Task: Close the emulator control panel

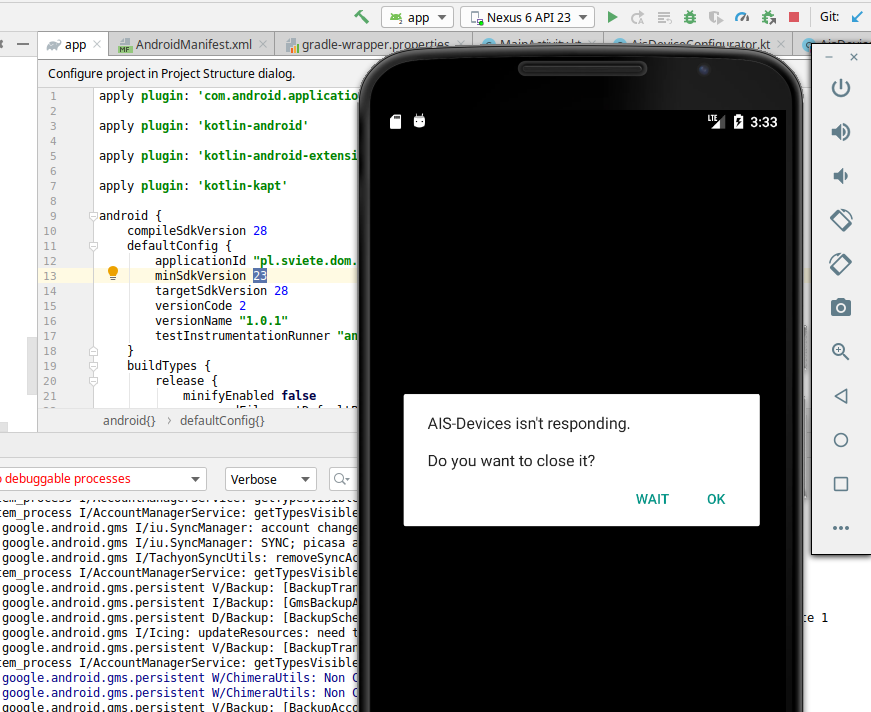Action: coord(854,57)
